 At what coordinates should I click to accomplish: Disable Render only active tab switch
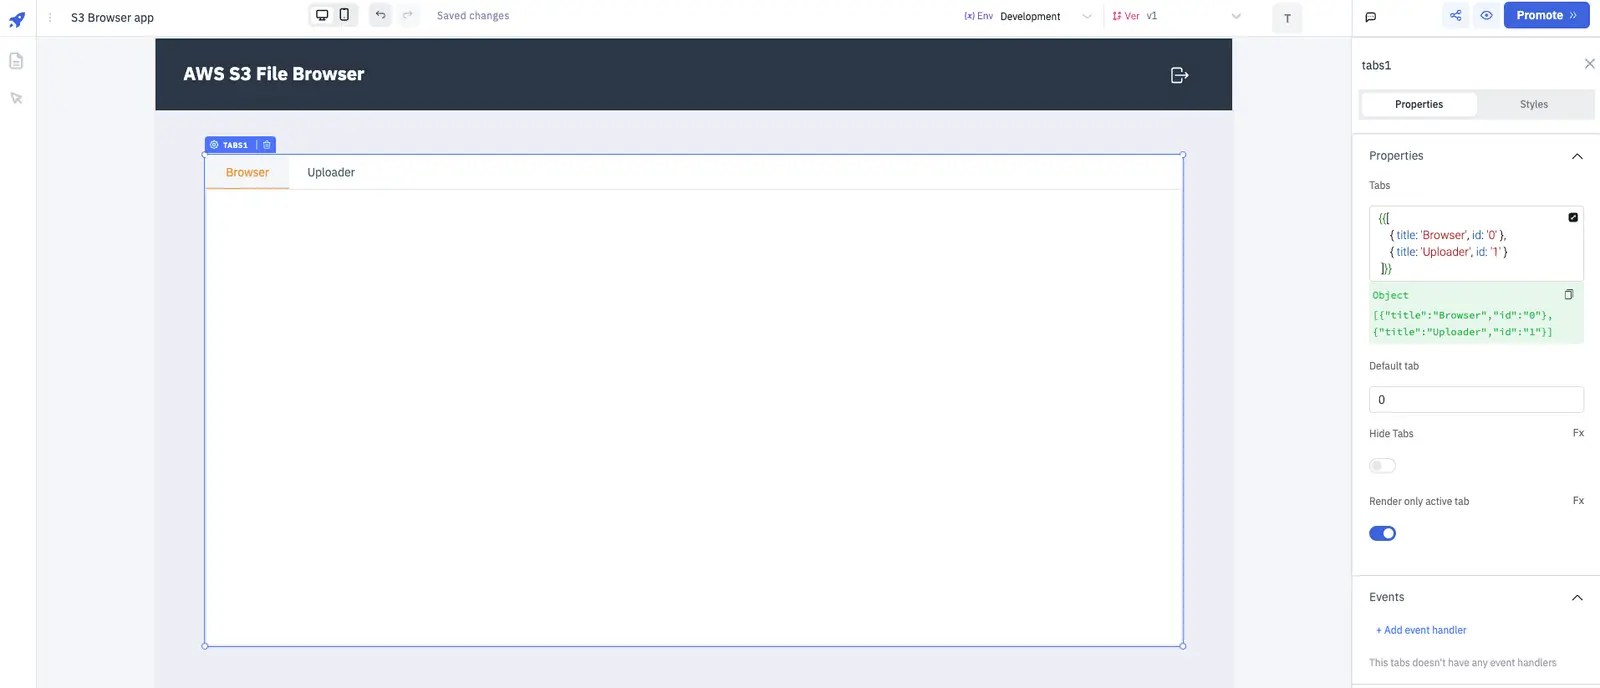tap(1382, 534)
